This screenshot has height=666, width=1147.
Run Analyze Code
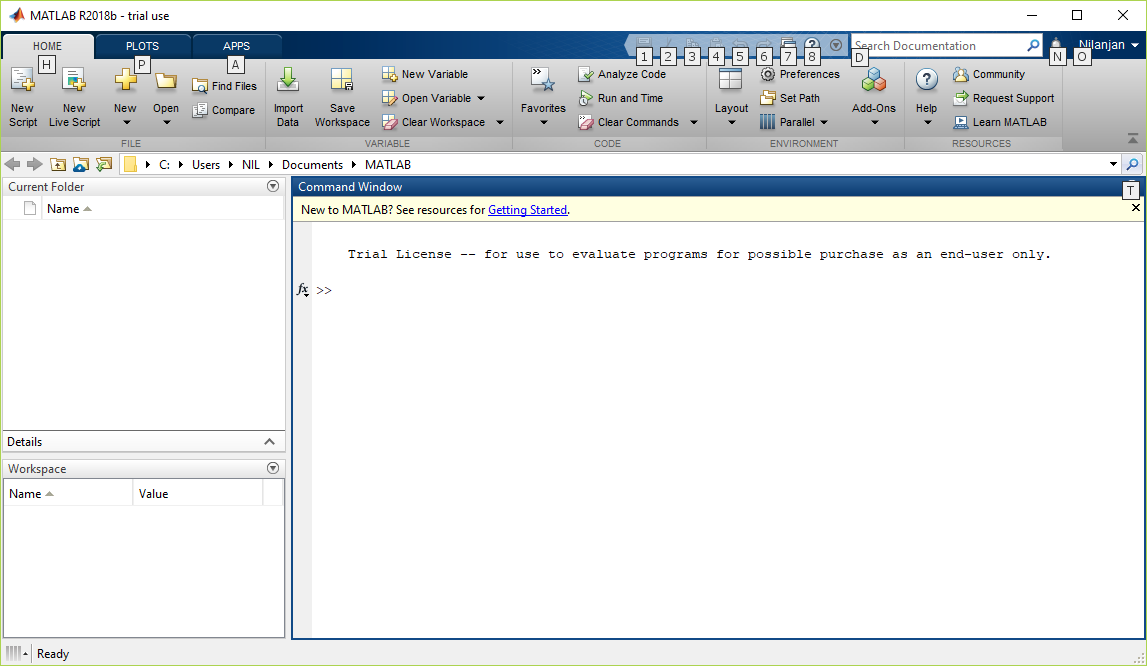(622, 74)
